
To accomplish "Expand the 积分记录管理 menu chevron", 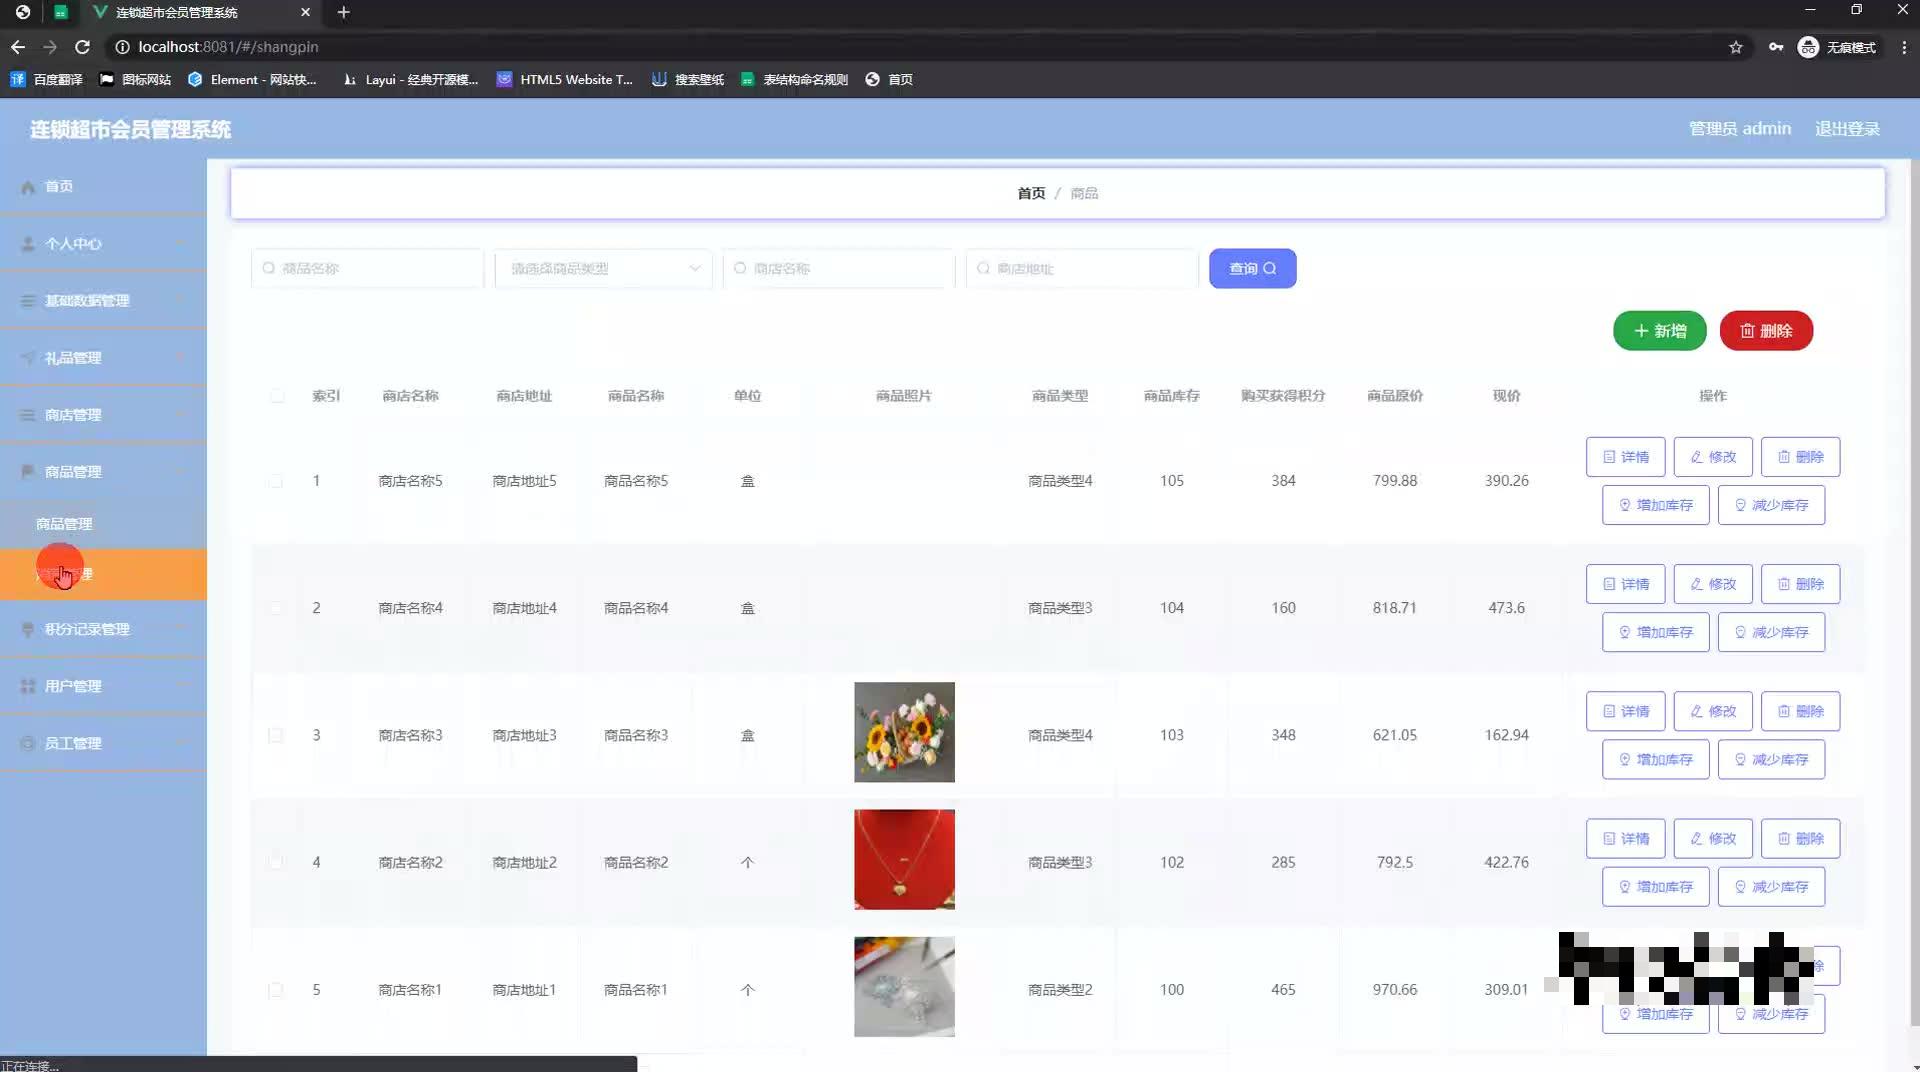I will click(182, 629).
